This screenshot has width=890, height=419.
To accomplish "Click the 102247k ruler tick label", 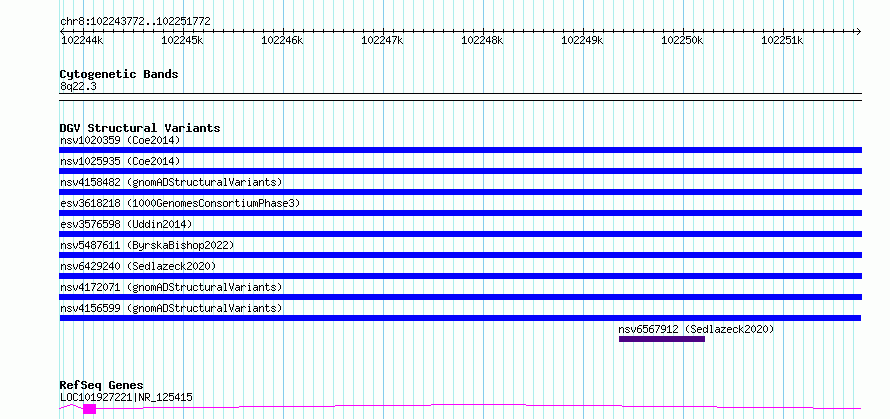I will pos(382,40).
